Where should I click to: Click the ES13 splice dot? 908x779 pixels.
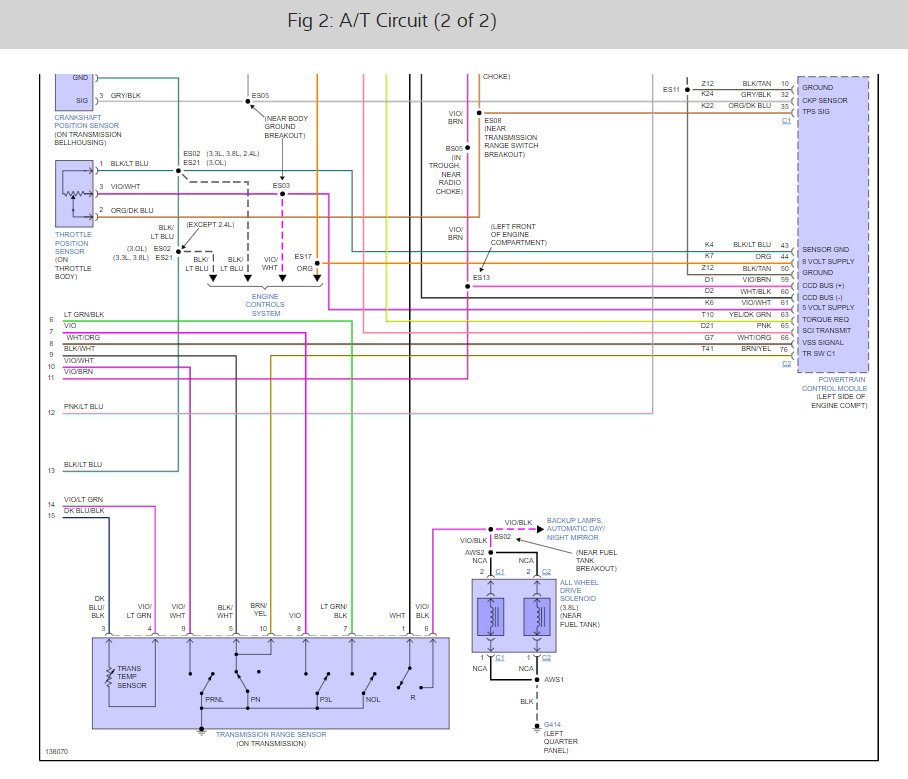(467, 287)
